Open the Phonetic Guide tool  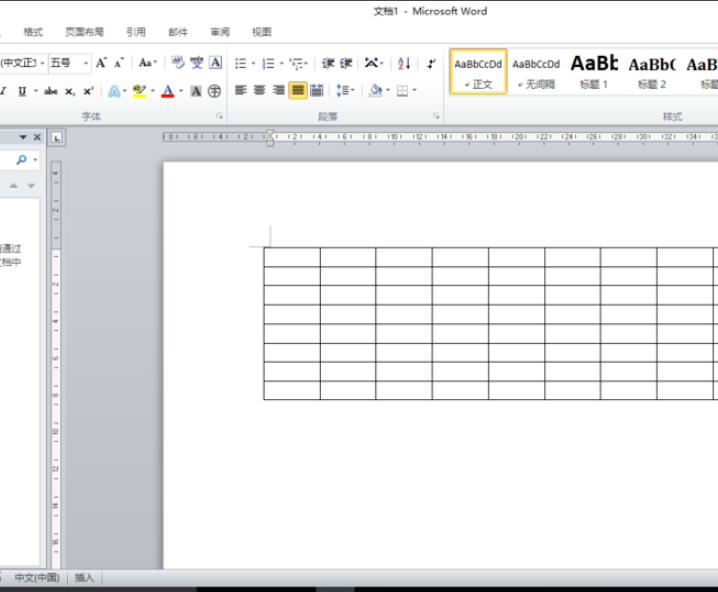tap(197, 63)
